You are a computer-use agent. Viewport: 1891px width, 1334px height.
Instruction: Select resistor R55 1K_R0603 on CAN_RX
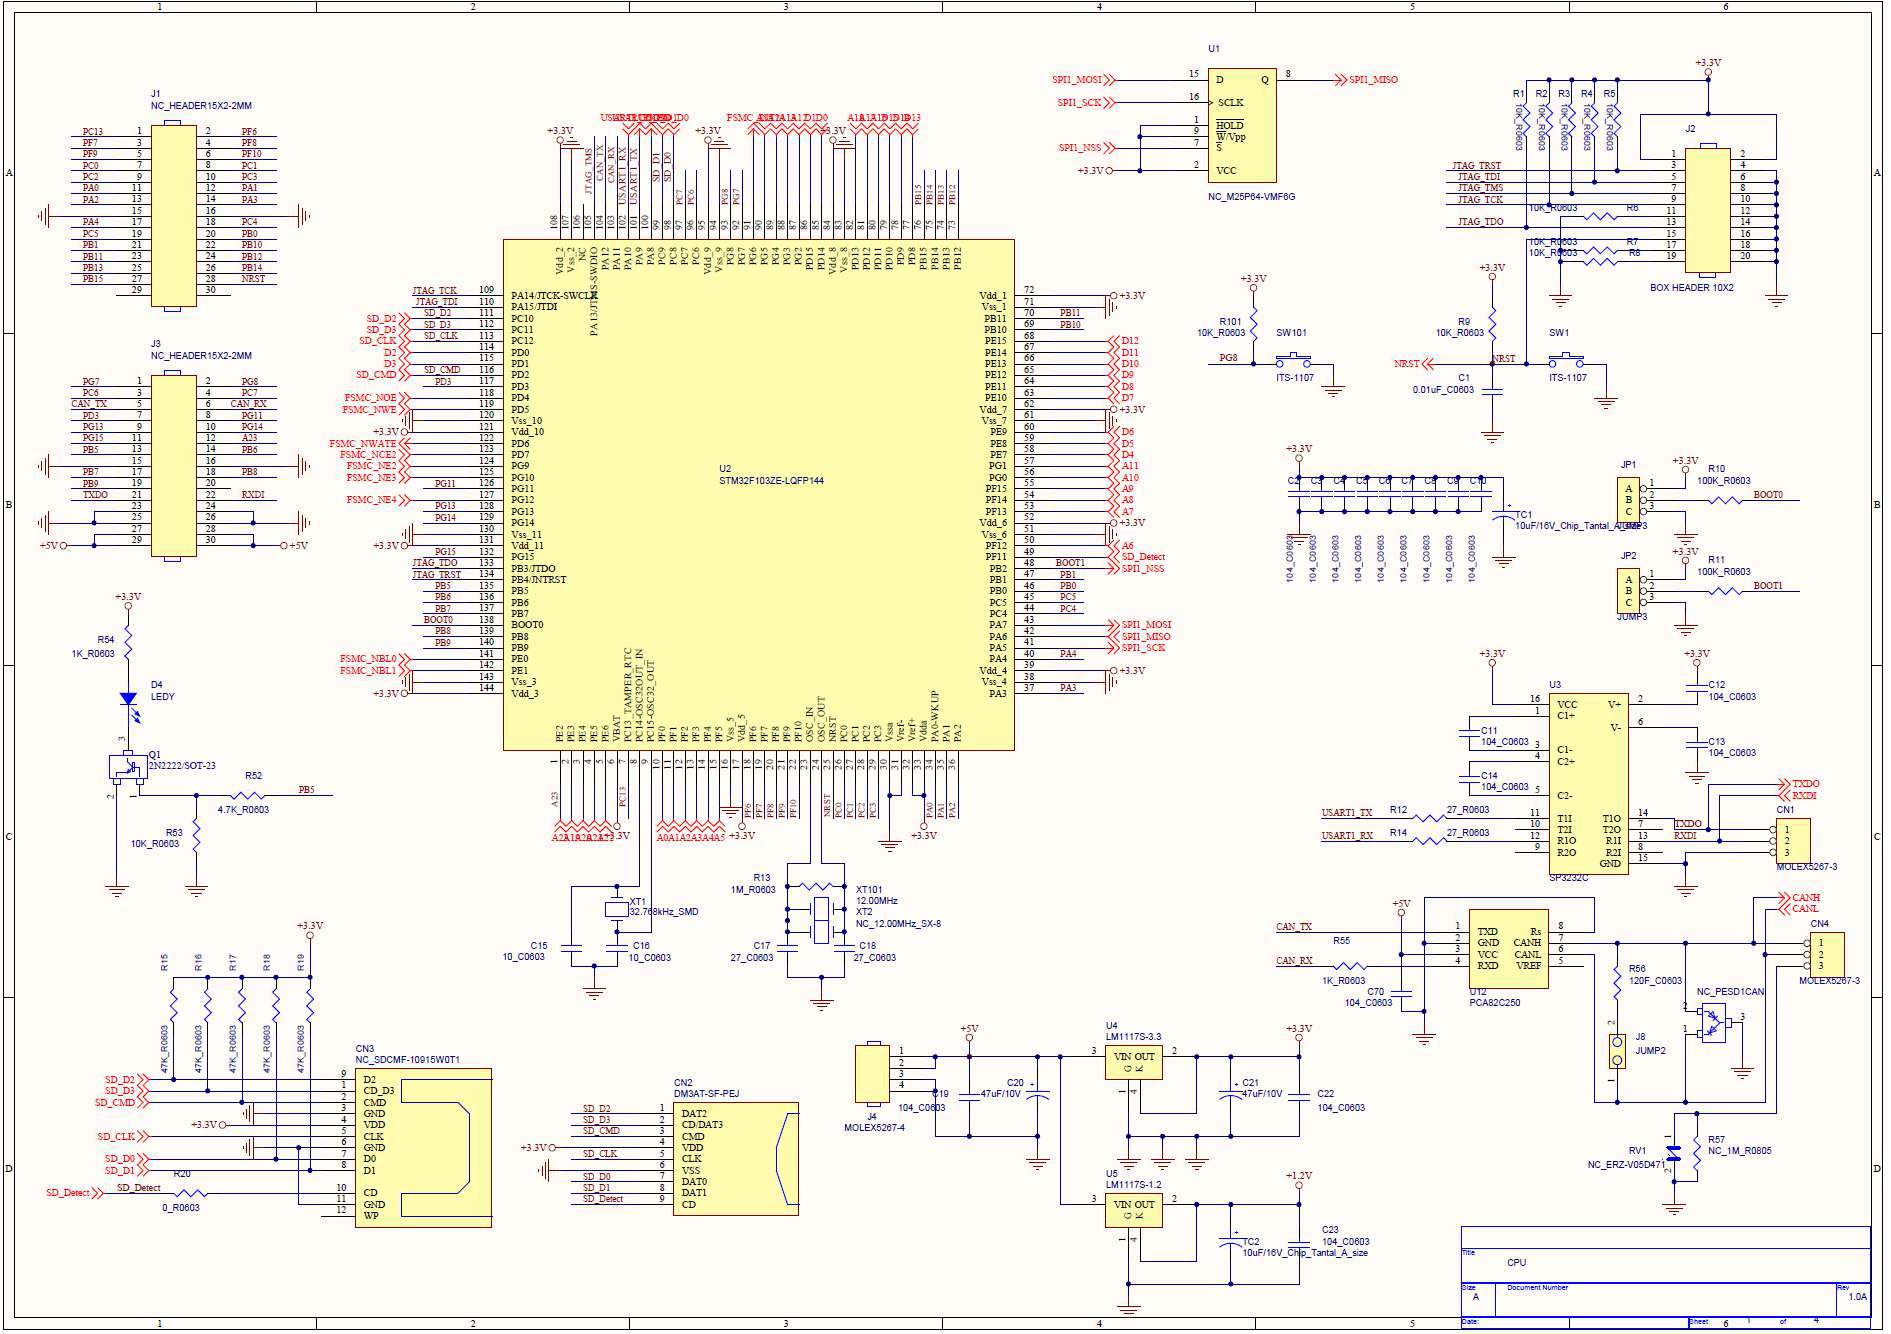point(1352,966)
